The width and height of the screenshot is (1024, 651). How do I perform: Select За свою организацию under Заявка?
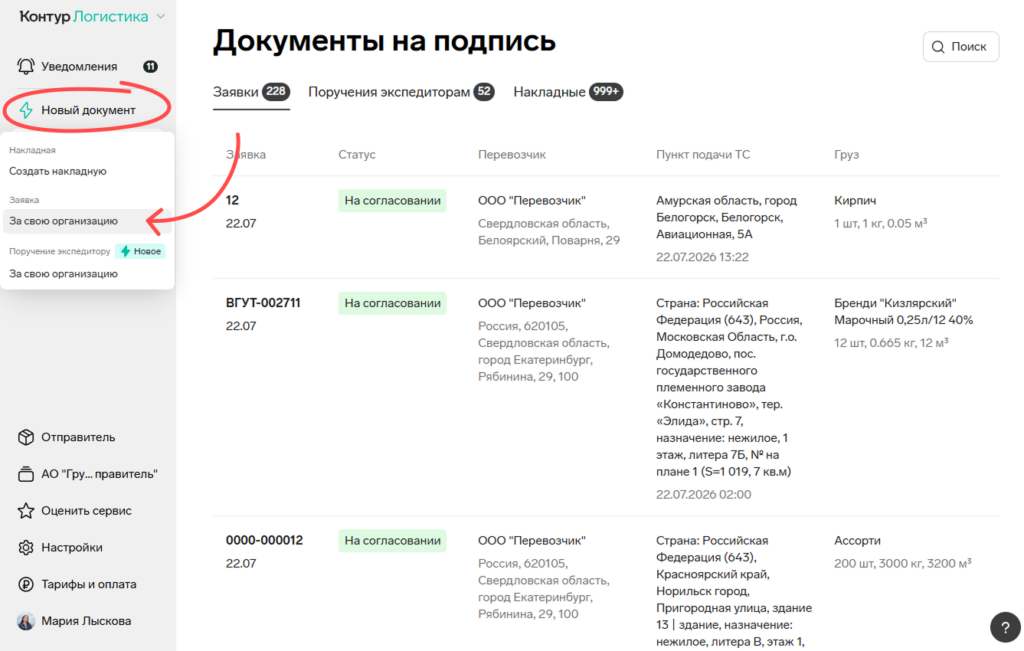(63, 221)
